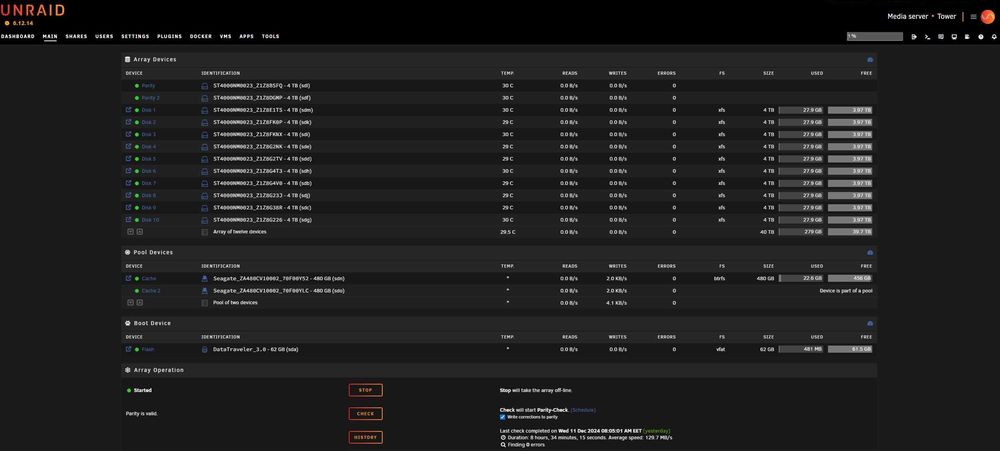The image size is (1000, 451).
Task: Open Disk 4 file browser icon
Action: tap(128, 146)
